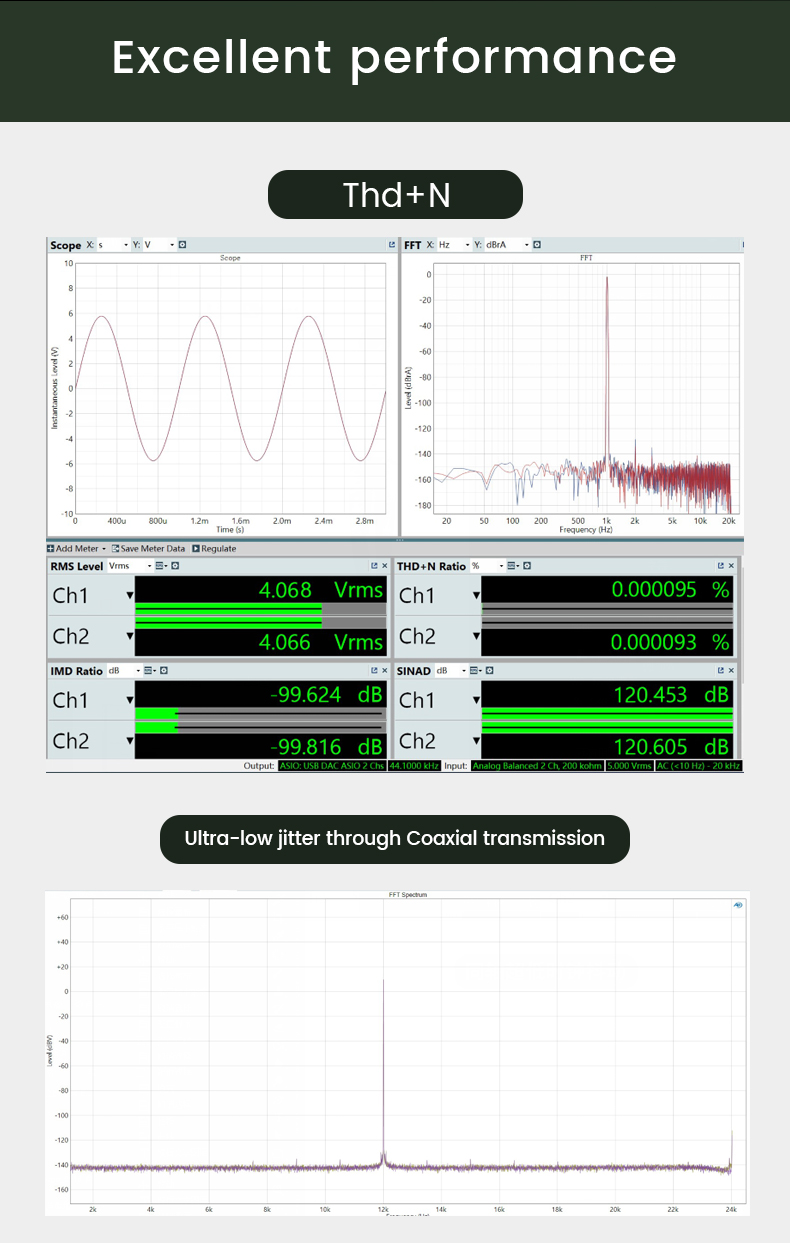
Task: Expand the Scope X-axis unit dropdown
Action: [113, 245]
